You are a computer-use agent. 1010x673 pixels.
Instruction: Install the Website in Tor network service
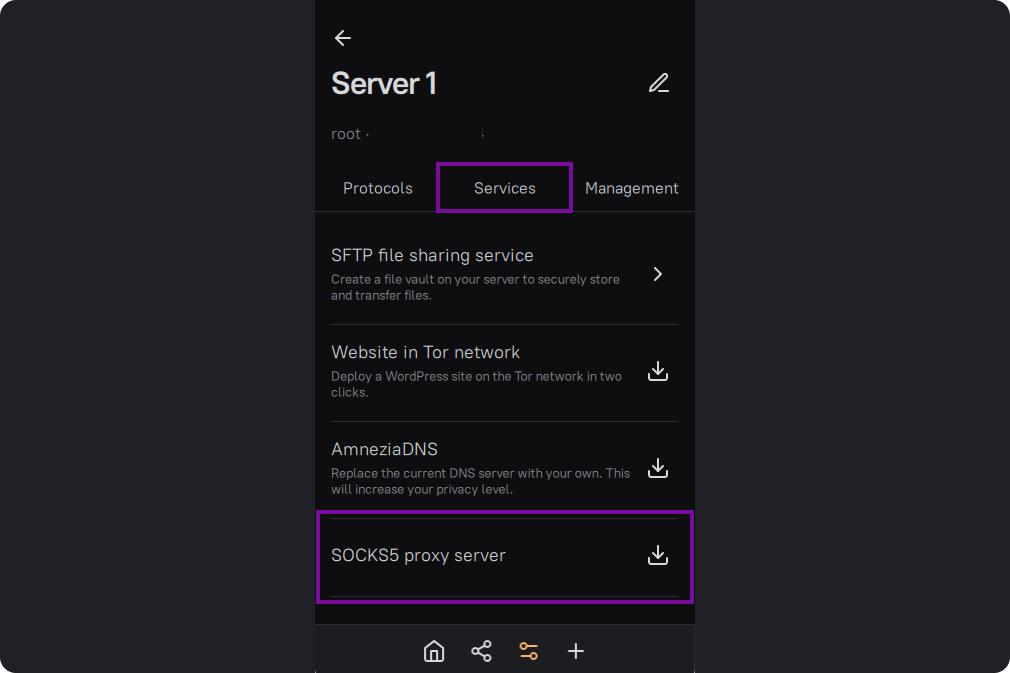657,371
